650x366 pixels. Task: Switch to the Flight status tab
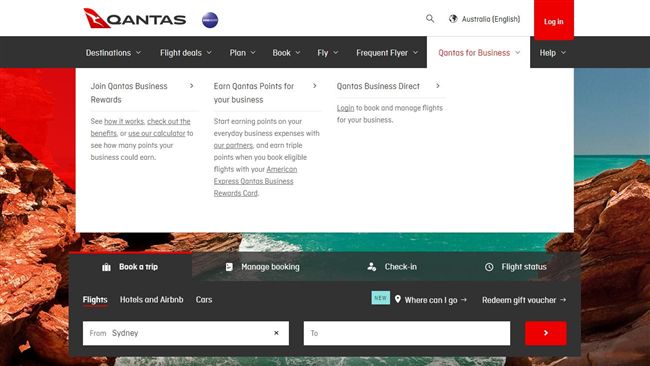coord(515,267)
